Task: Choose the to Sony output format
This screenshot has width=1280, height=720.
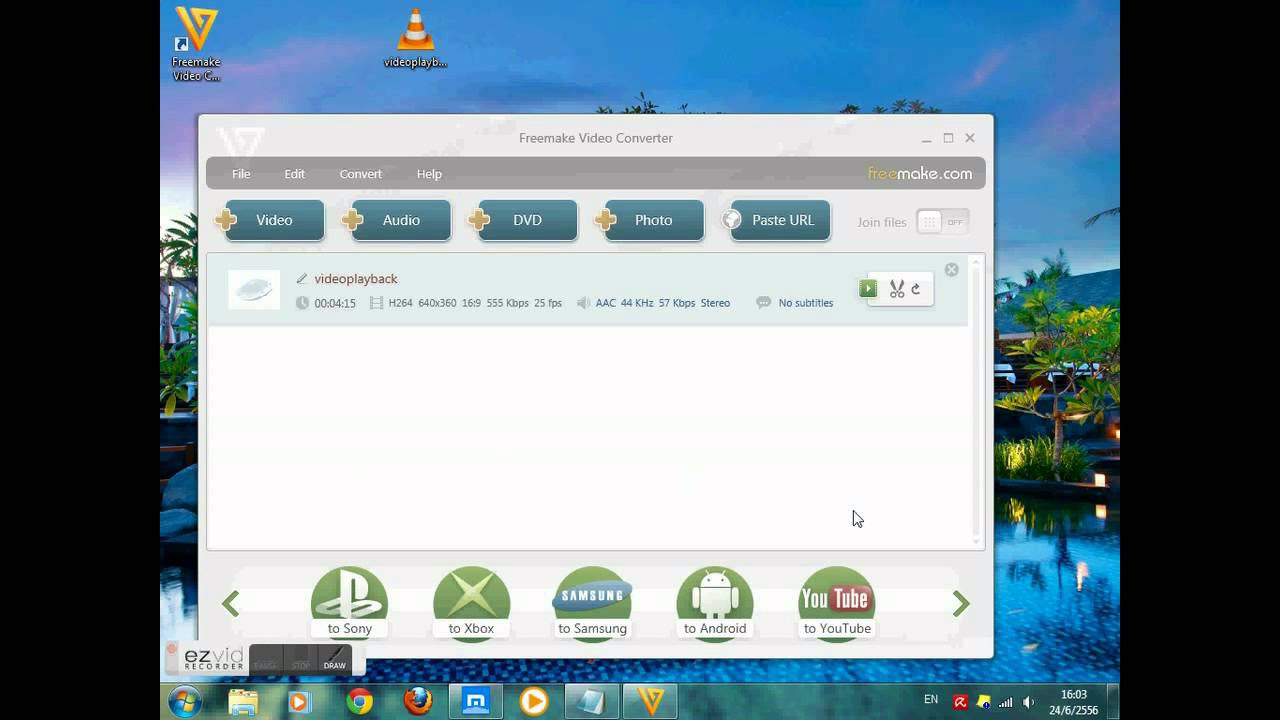Action: [x=349, y=603]
